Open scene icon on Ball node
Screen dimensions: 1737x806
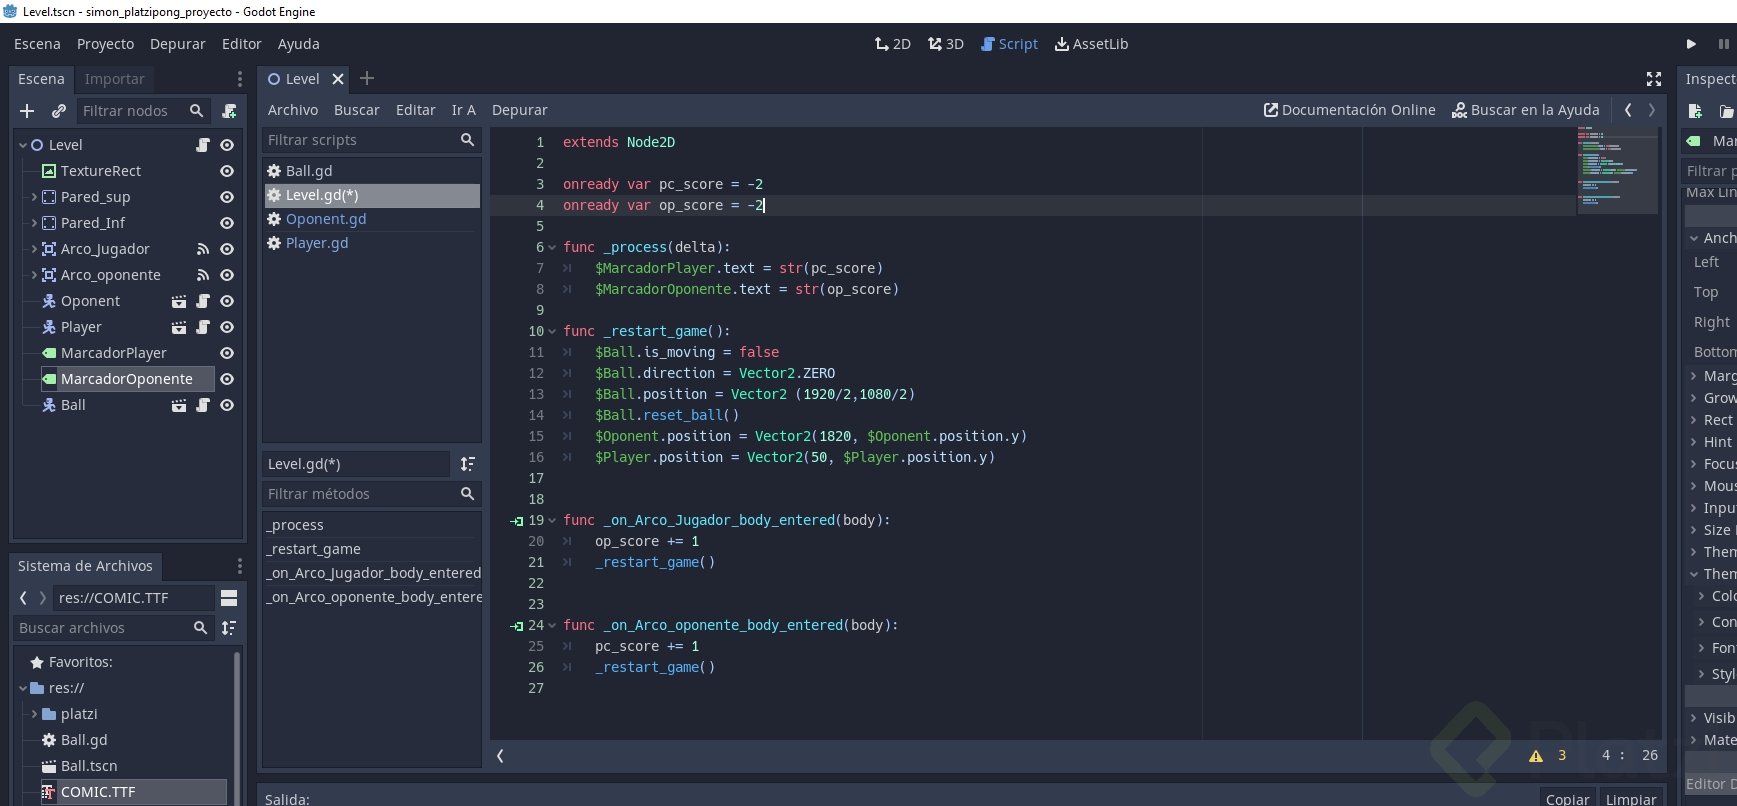click(x=179, y=405)
